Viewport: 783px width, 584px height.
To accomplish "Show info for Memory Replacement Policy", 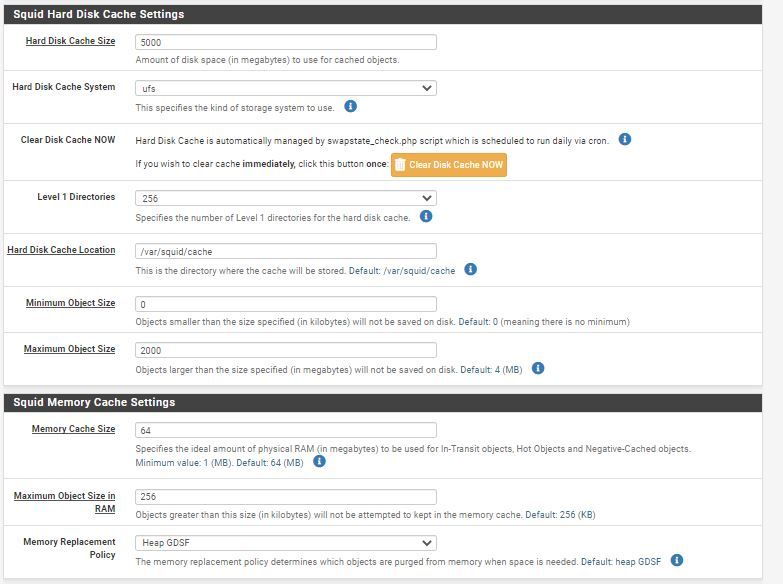I will pos(677,560).
